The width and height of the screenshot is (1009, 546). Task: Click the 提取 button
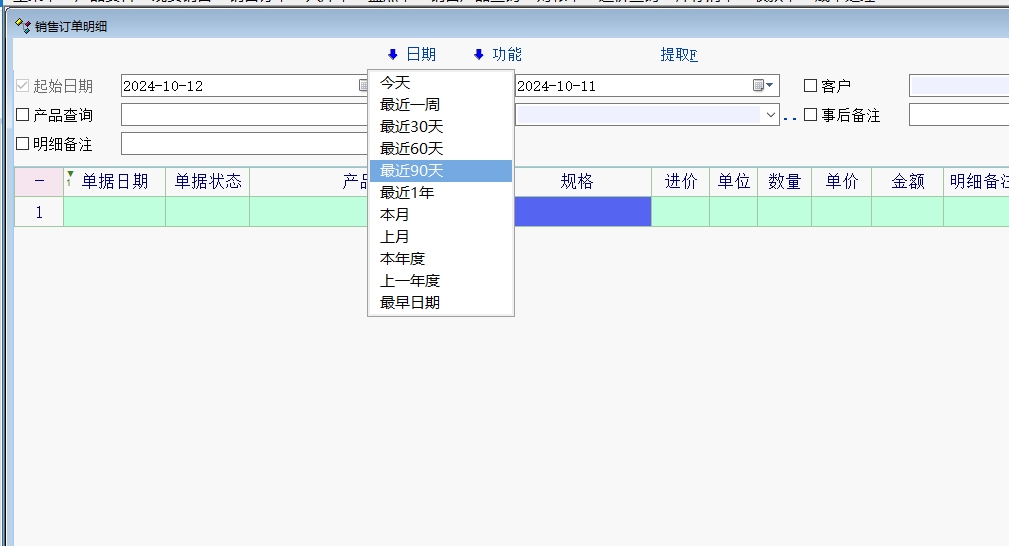click(678, 55)
